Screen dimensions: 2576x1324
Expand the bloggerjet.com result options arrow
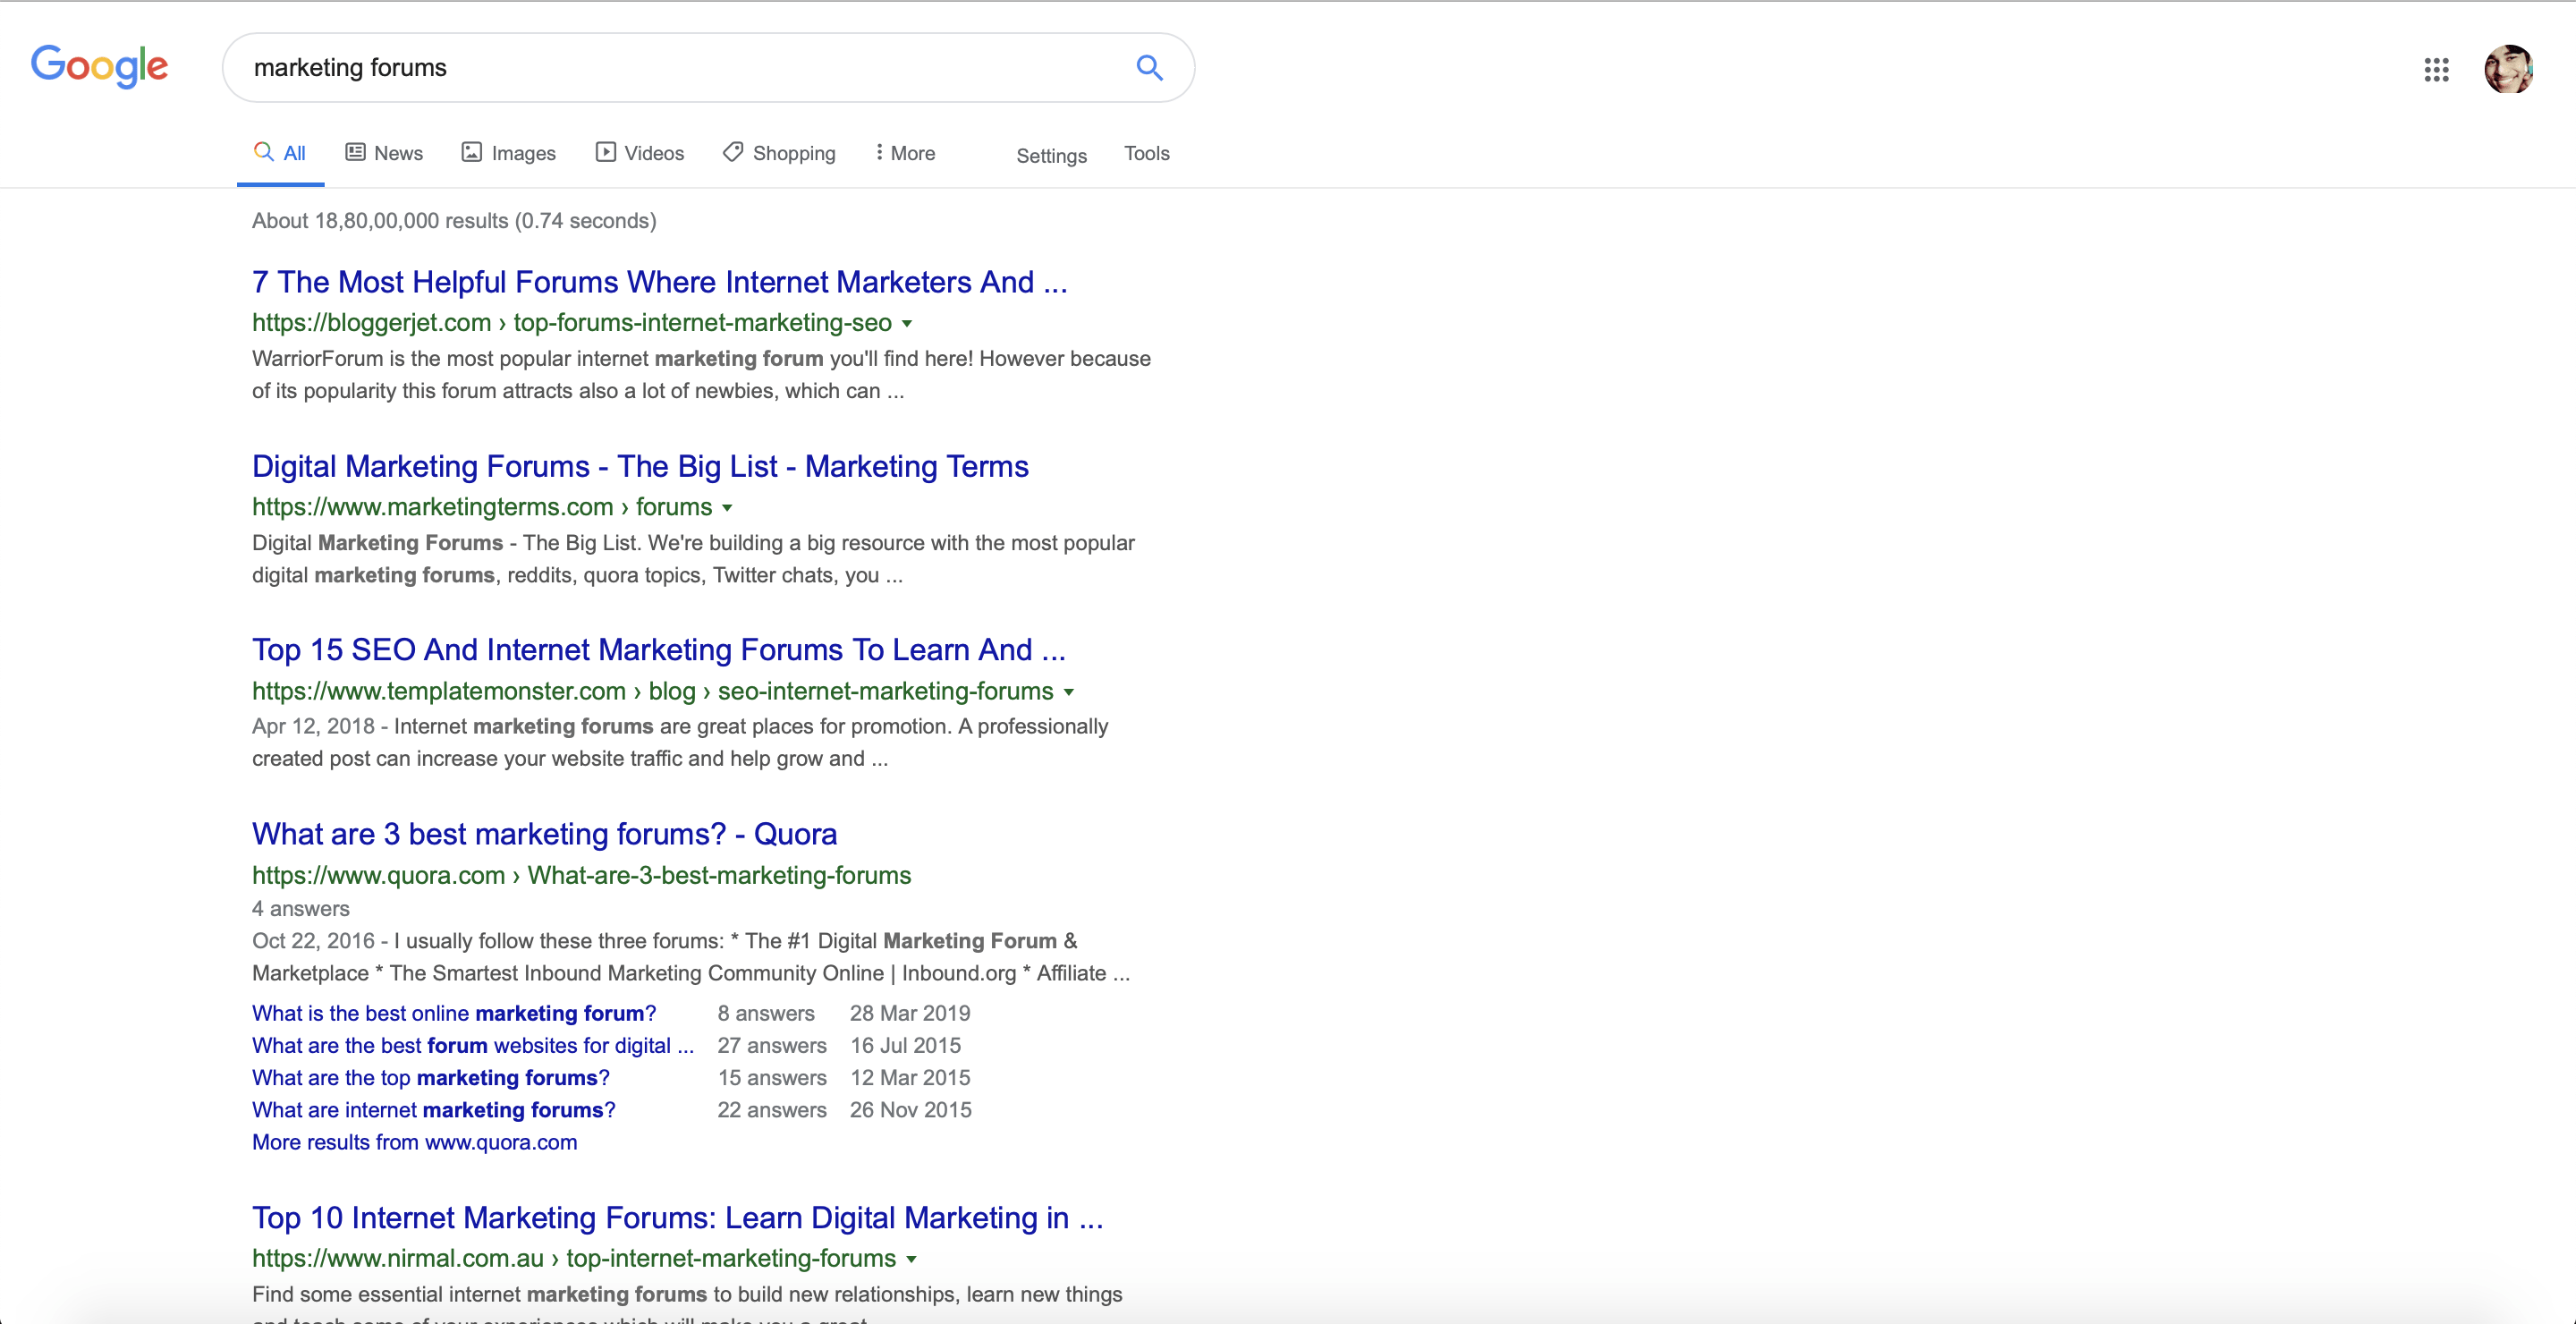tap(907, 324)
